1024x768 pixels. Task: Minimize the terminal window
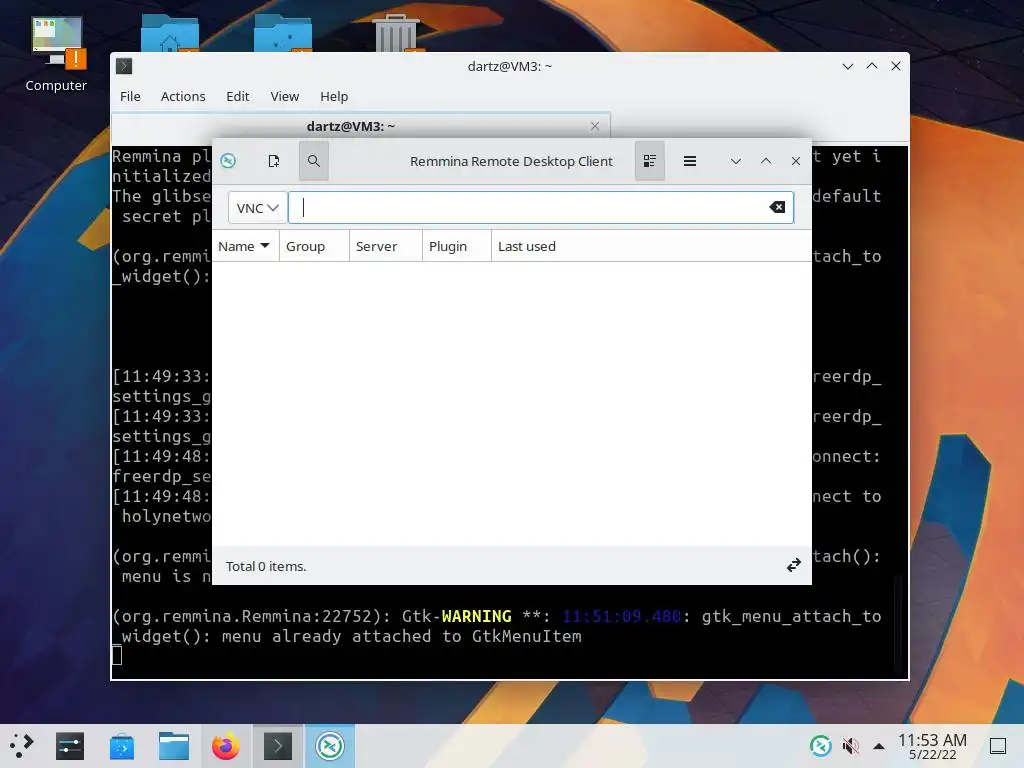(848, 66)
